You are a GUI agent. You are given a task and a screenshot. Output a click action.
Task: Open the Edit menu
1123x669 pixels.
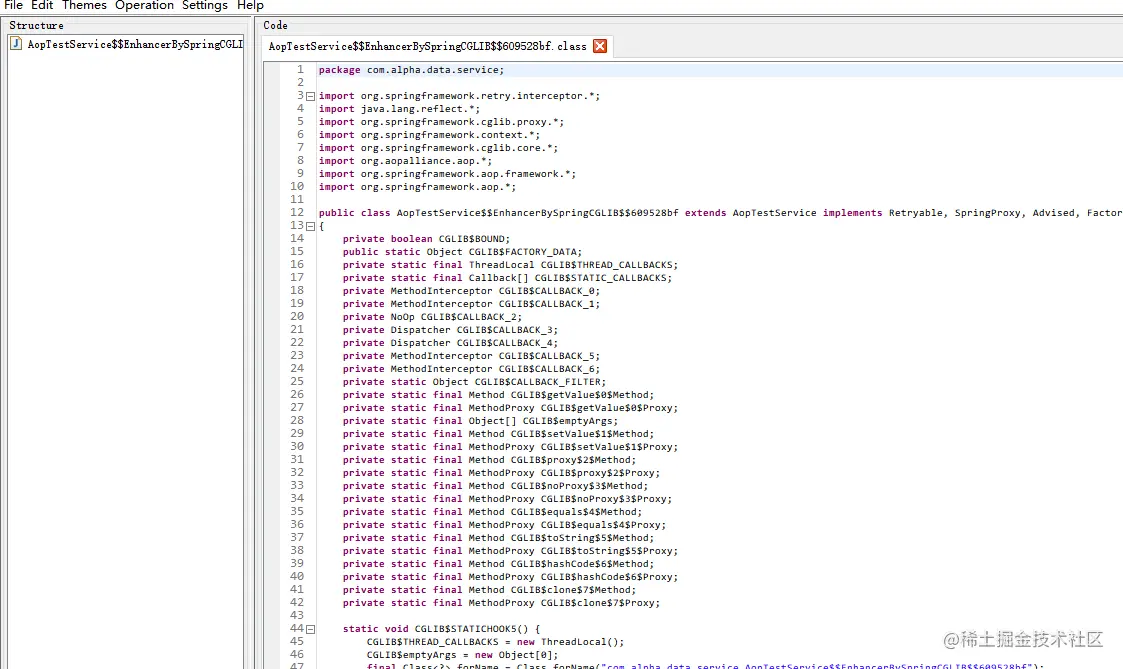coord(42,5)
